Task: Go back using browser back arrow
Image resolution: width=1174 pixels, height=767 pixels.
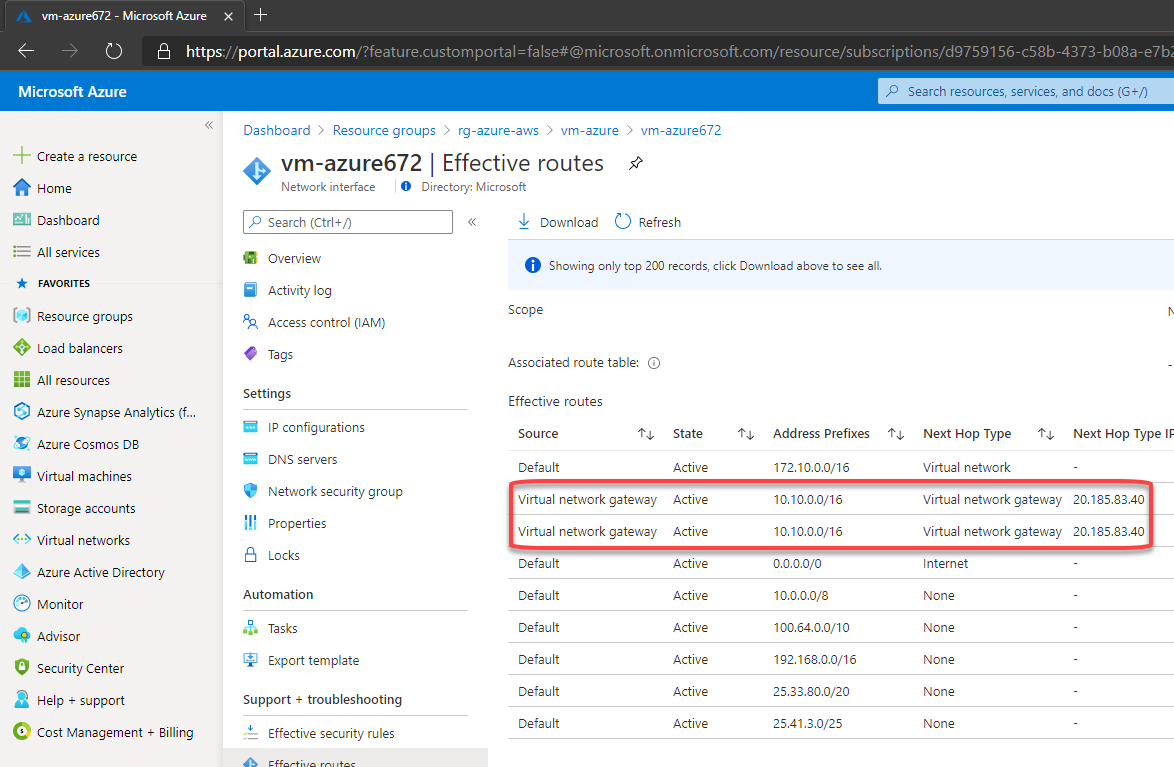Action: point(26,51)
